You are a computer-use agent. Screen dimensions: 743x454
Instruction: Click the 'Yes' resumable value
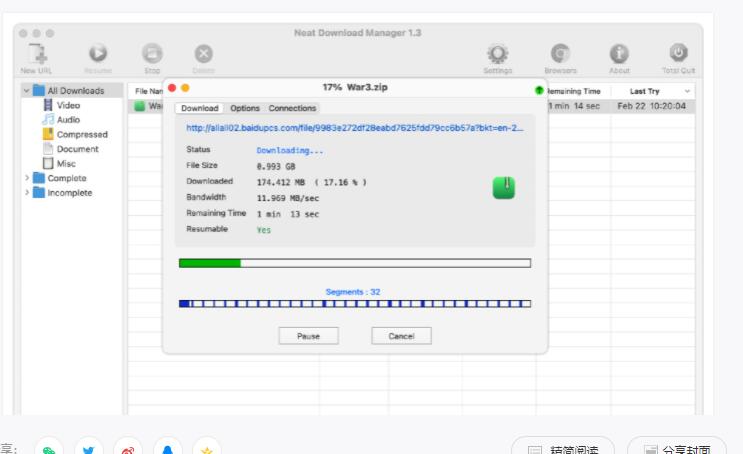(263, 230)
